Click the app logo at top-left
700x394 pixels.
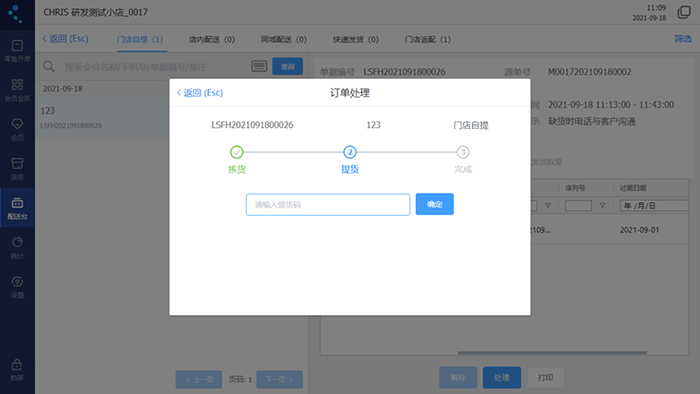(x=15, y=13)
